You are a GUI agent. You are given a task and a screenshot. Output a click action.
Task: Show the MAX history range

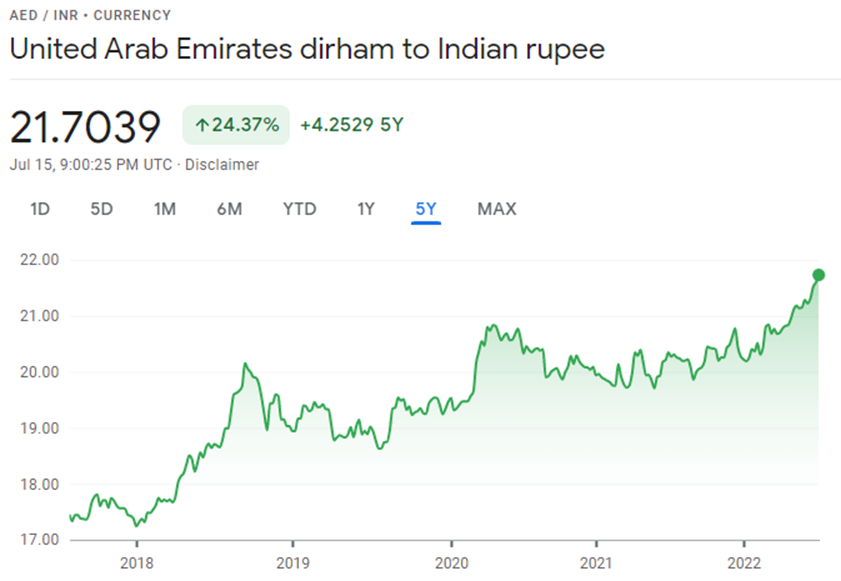(497, 209)
